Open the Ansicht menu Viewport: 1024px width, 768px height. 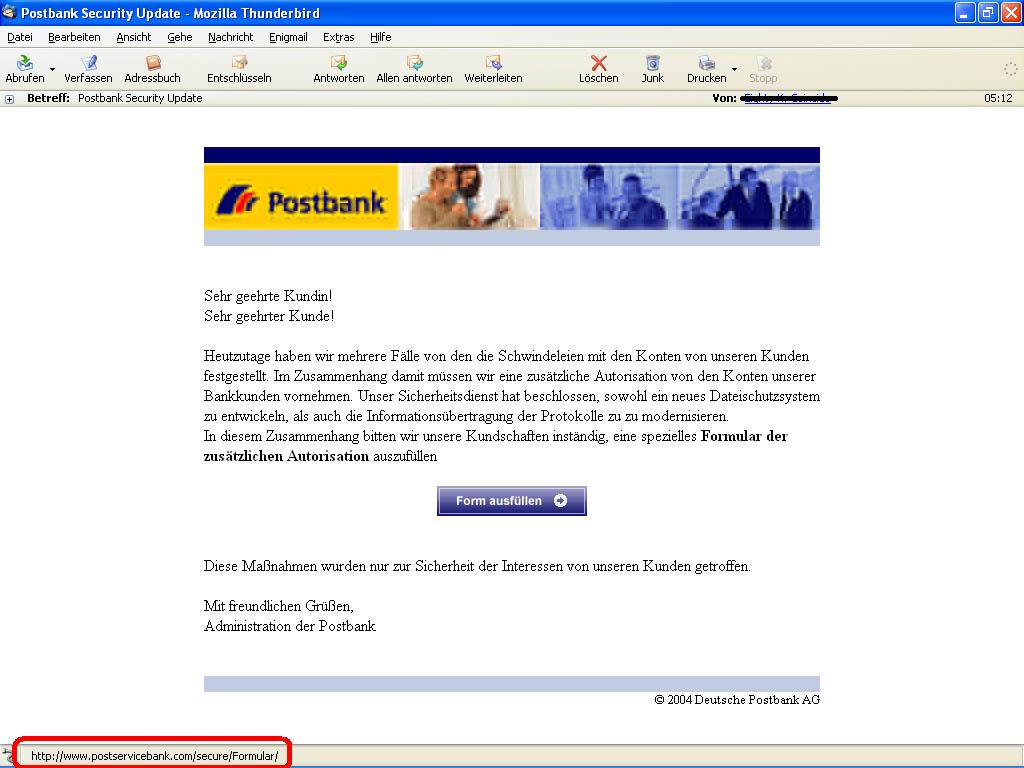(134, 37)
